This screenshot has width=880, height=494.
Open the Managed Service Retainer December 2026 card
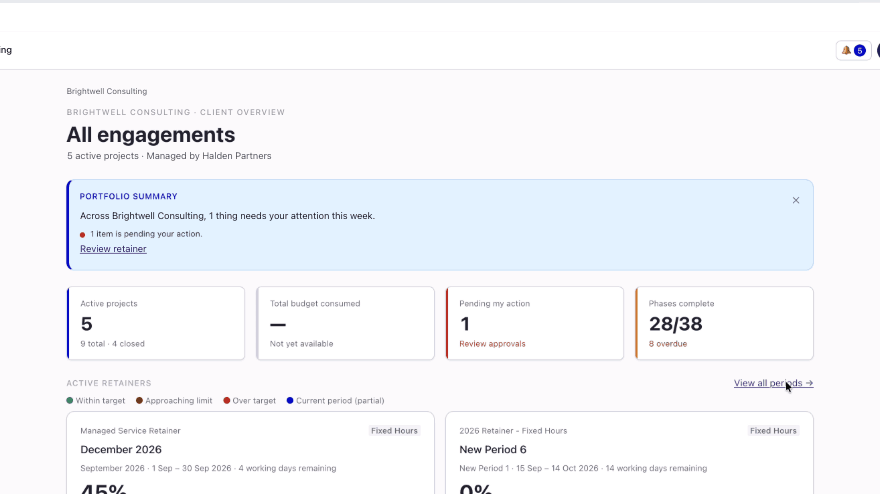click(x=250, y=452)
